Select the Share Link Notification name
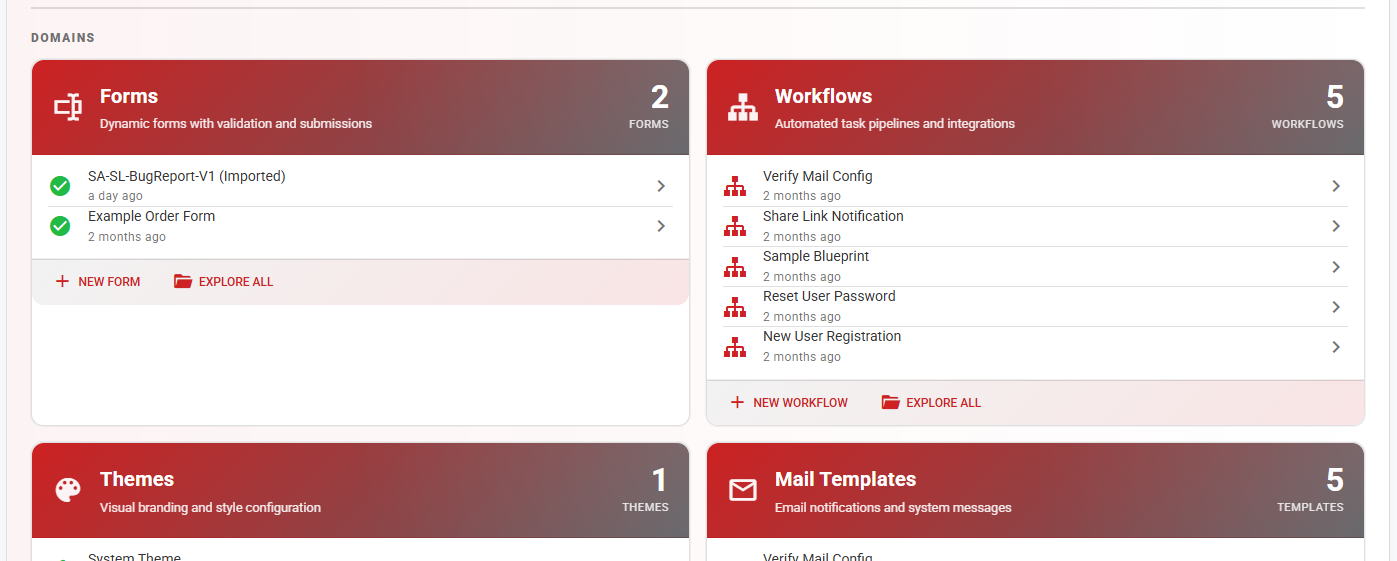Viewport: 1397px width, 561px height. (833, 216)
